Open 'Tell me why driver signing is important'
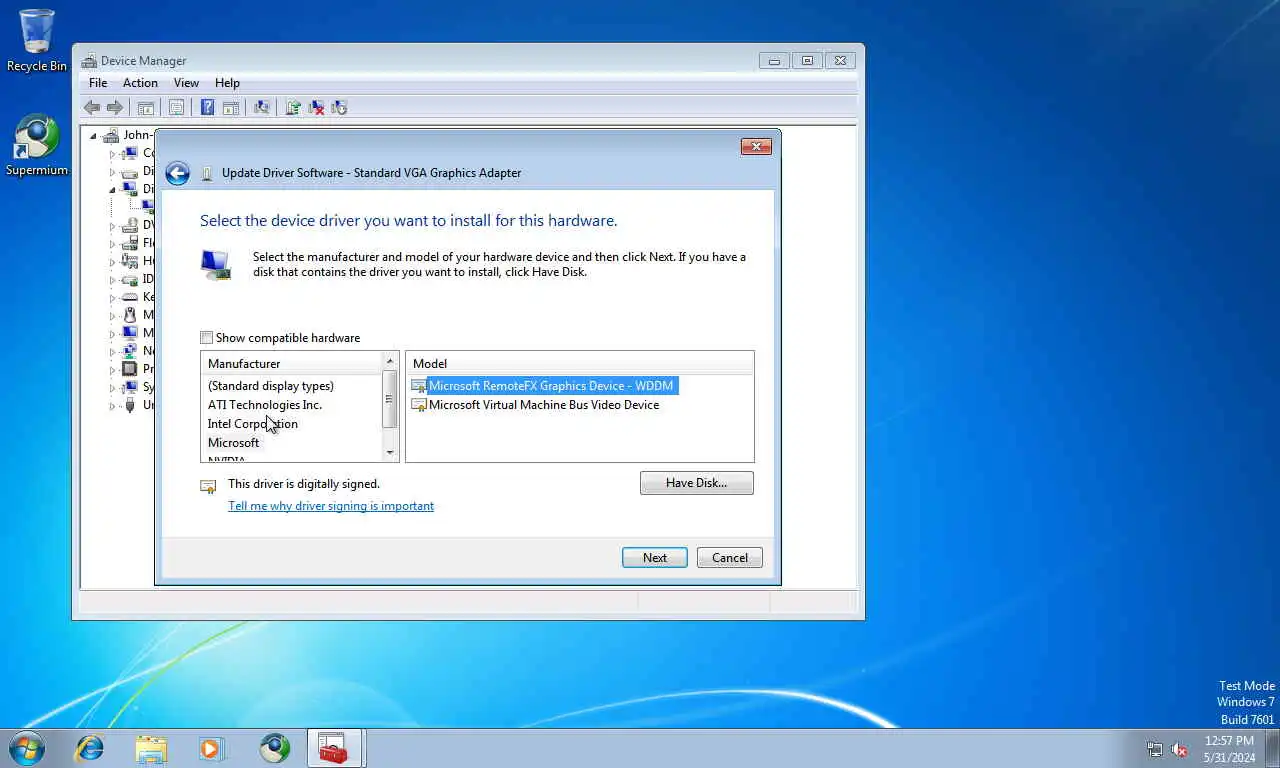 pos(331,506)
